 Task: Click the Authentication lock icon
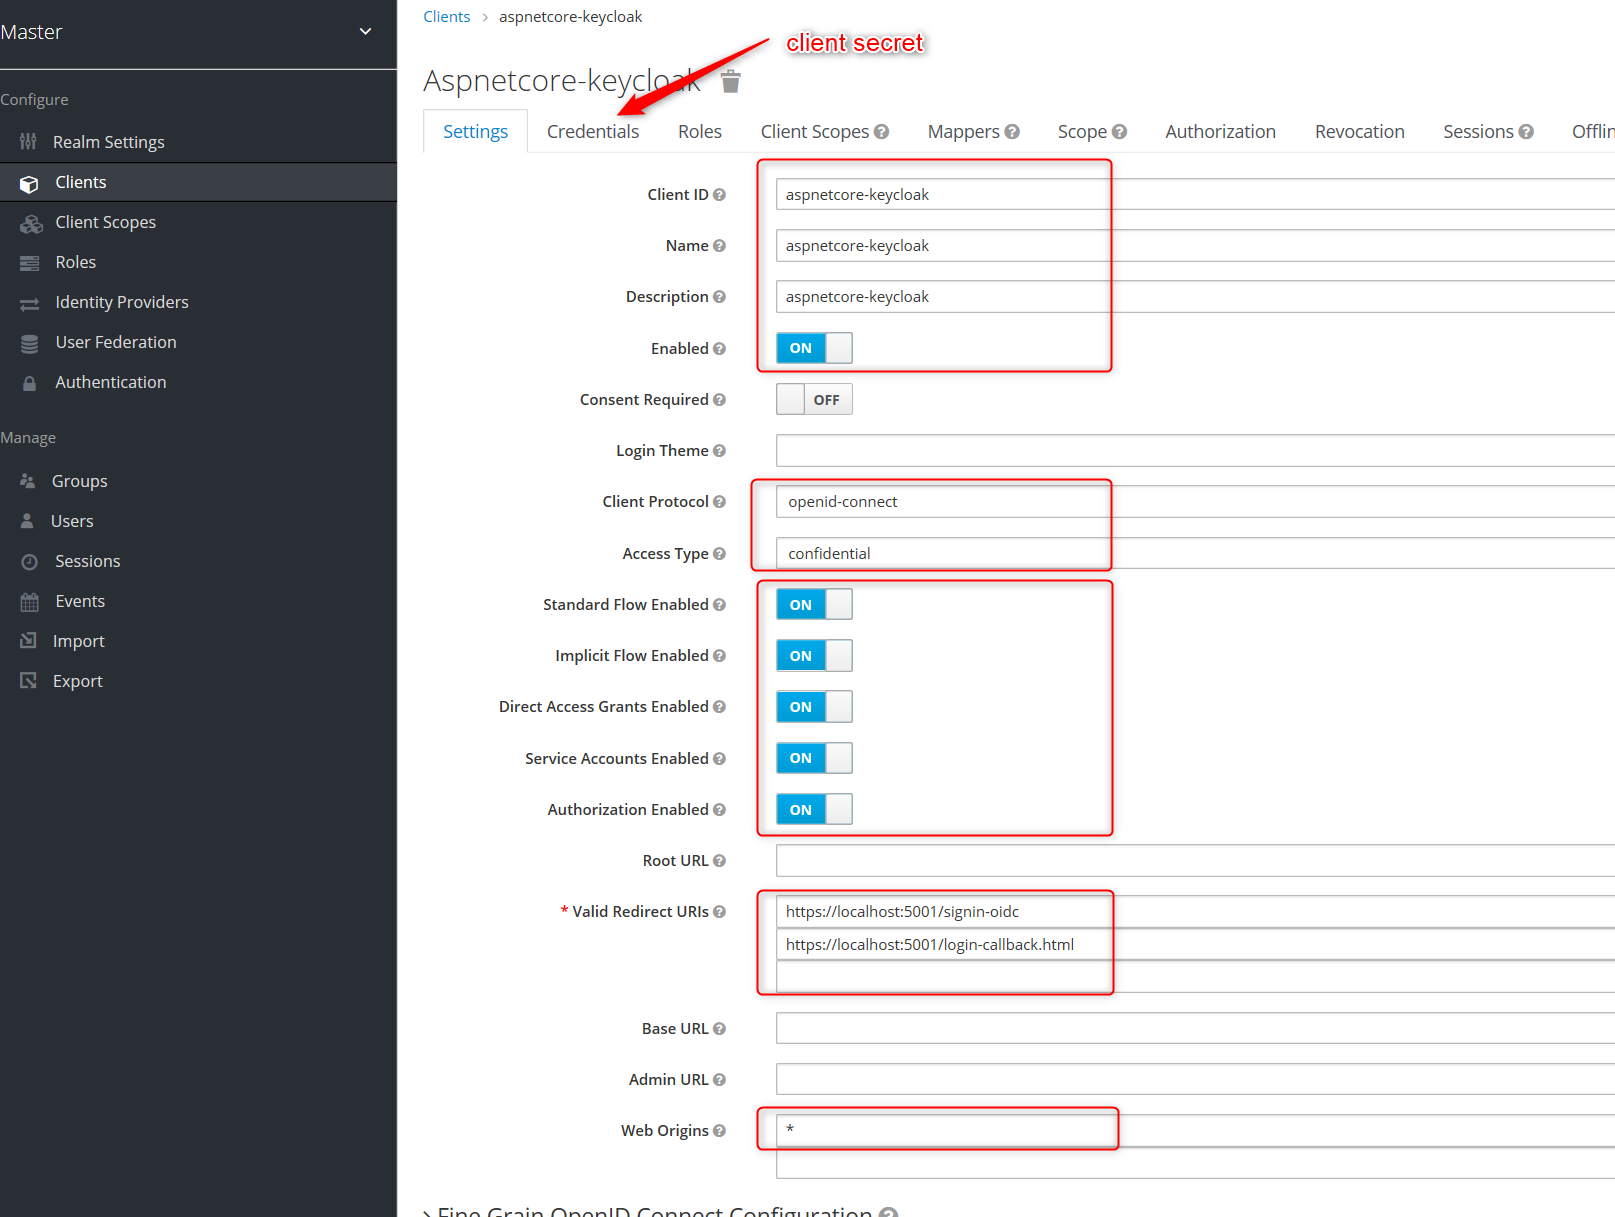(x=30, y=383)
